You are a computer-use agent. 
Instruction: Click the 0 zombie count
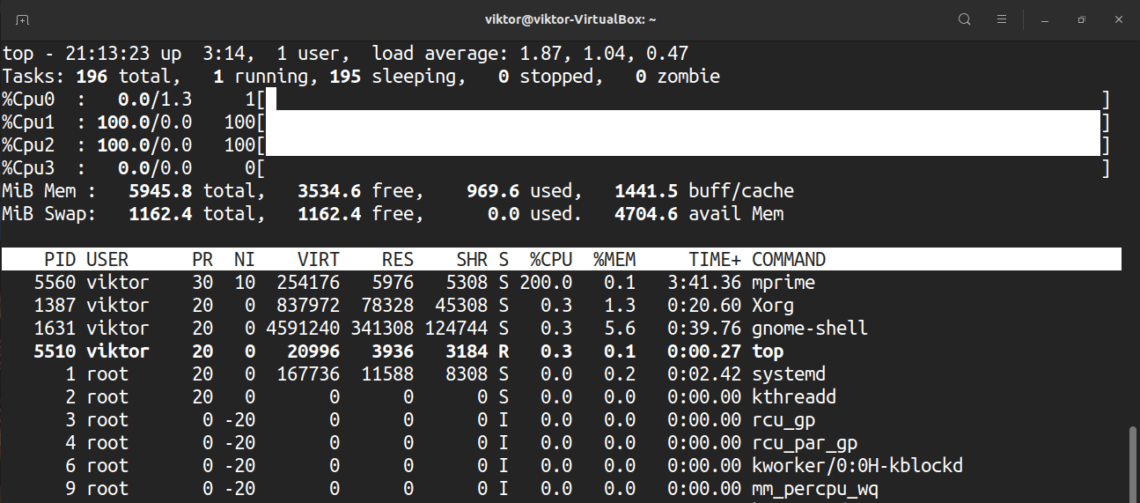(x=640, y=76)
